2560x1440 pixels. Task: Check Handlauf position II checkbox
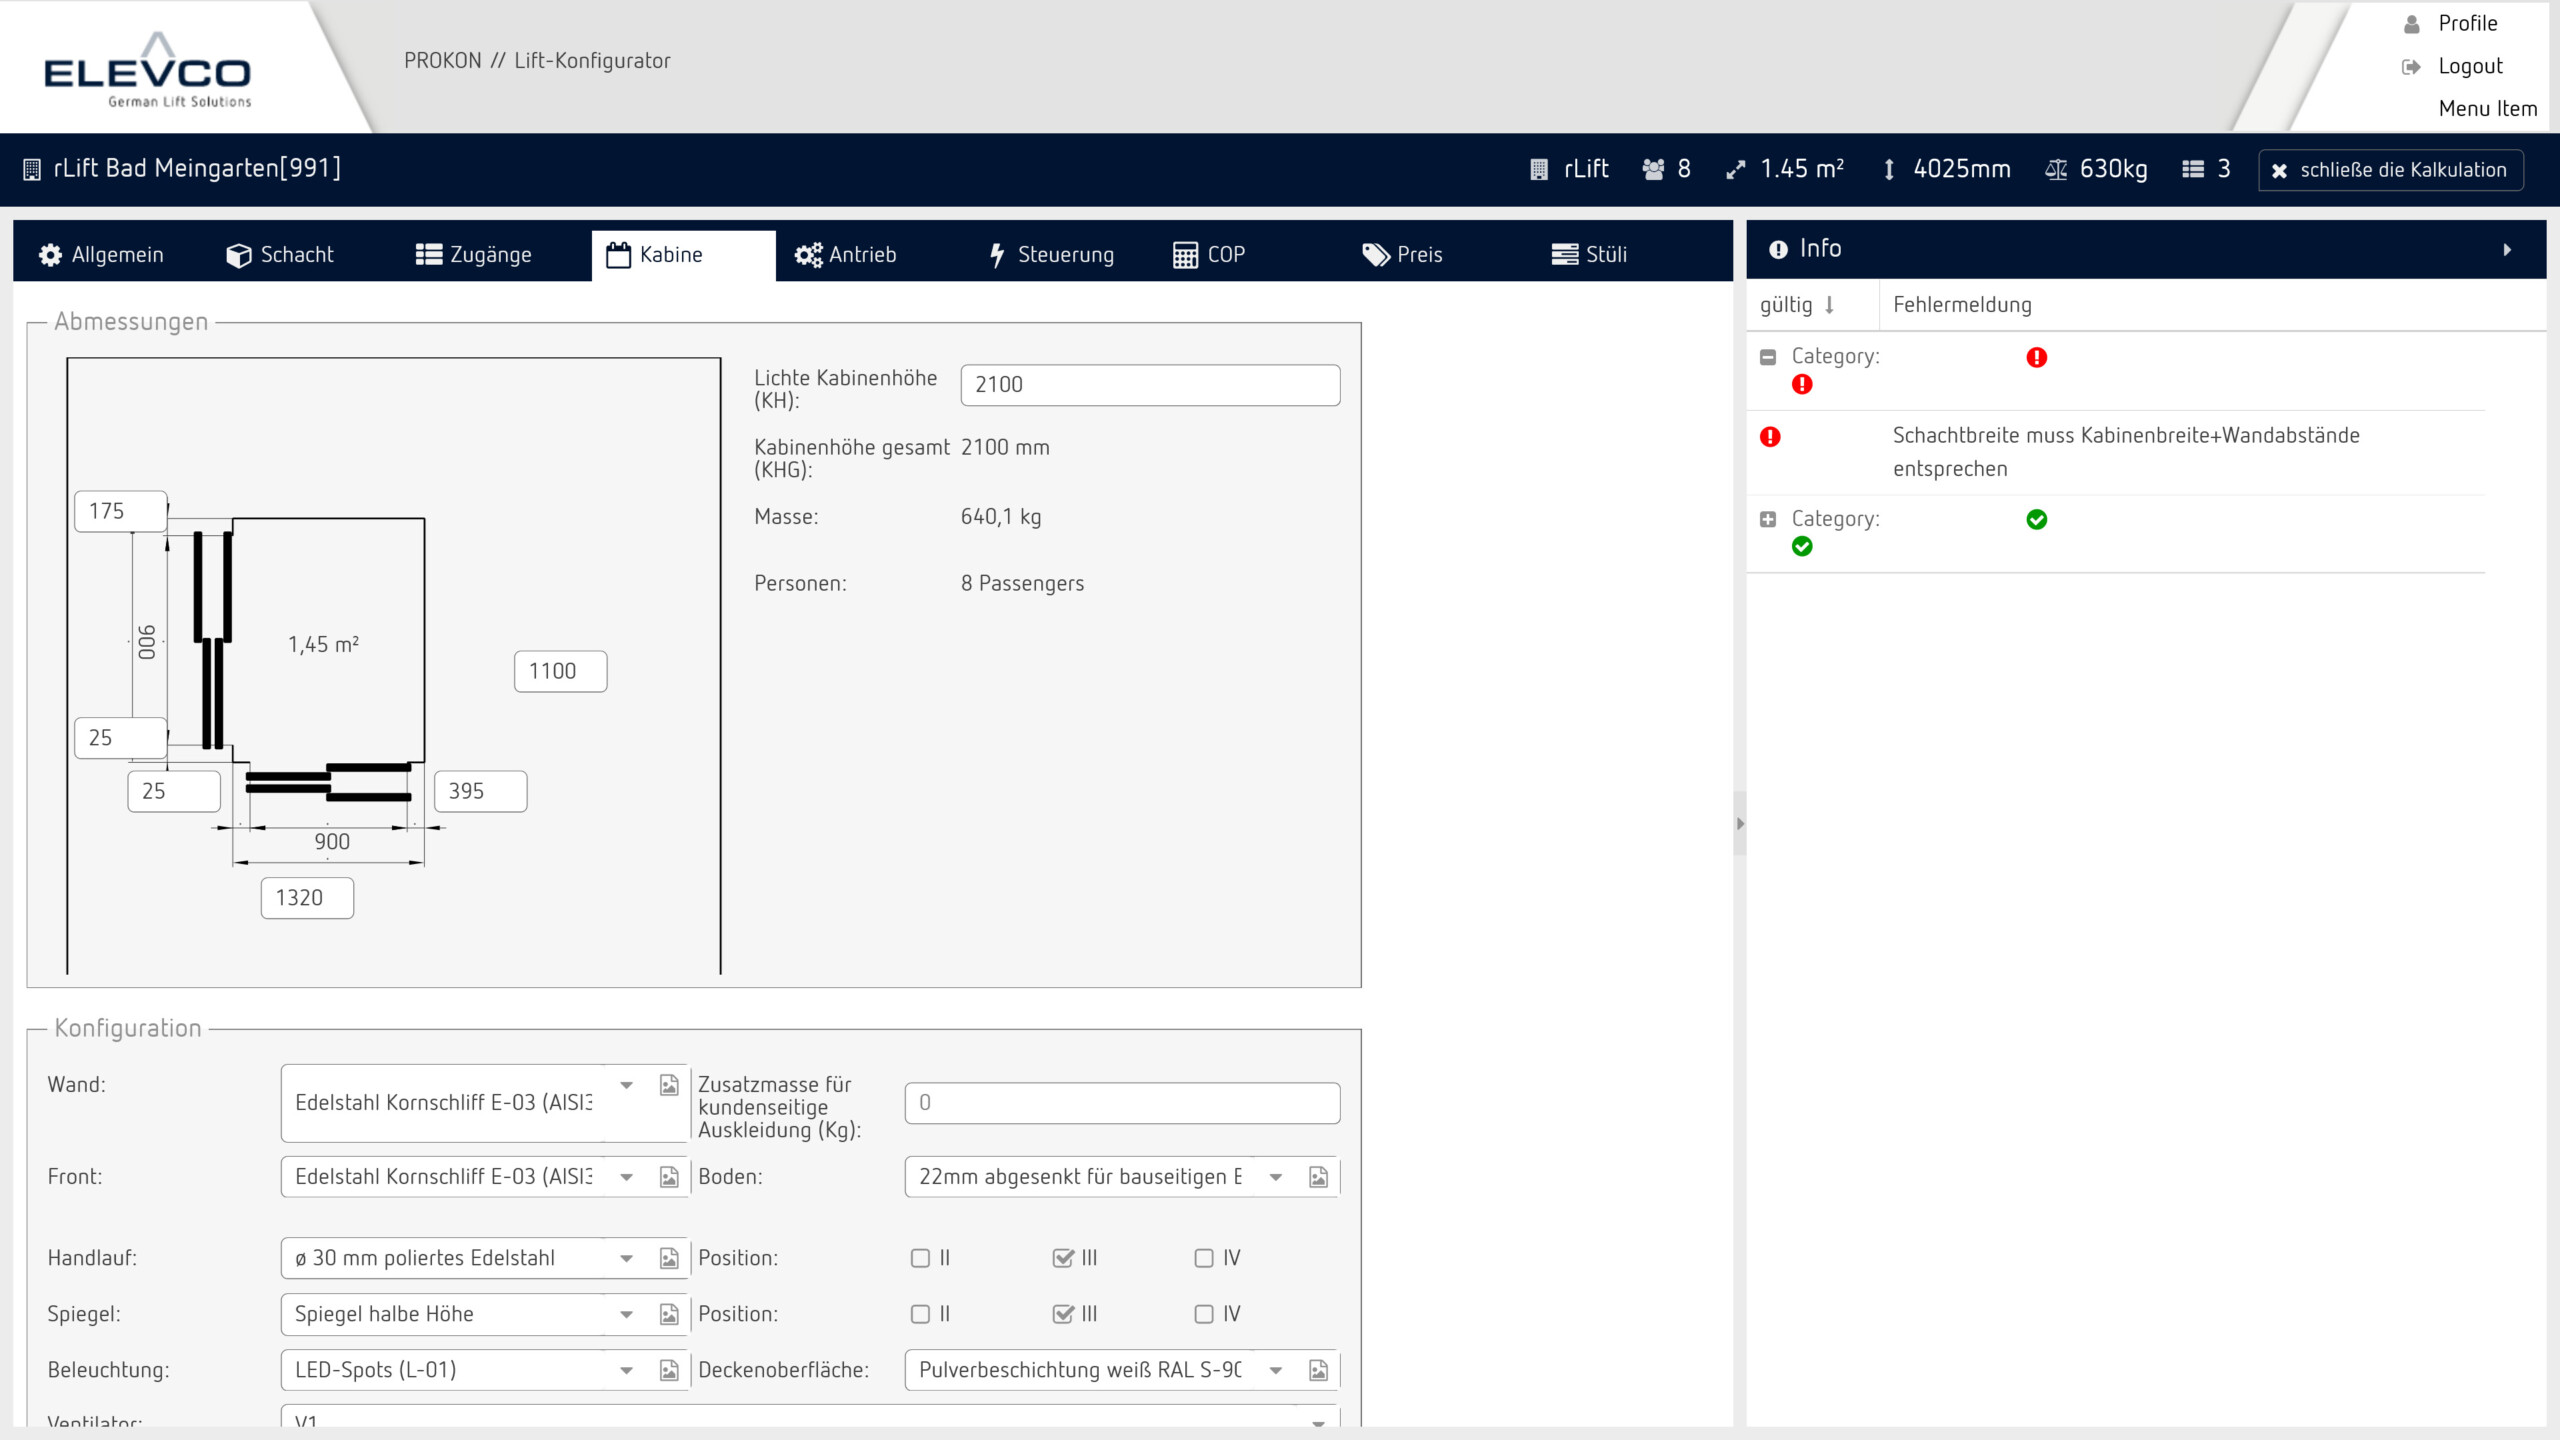[920, 1258]
